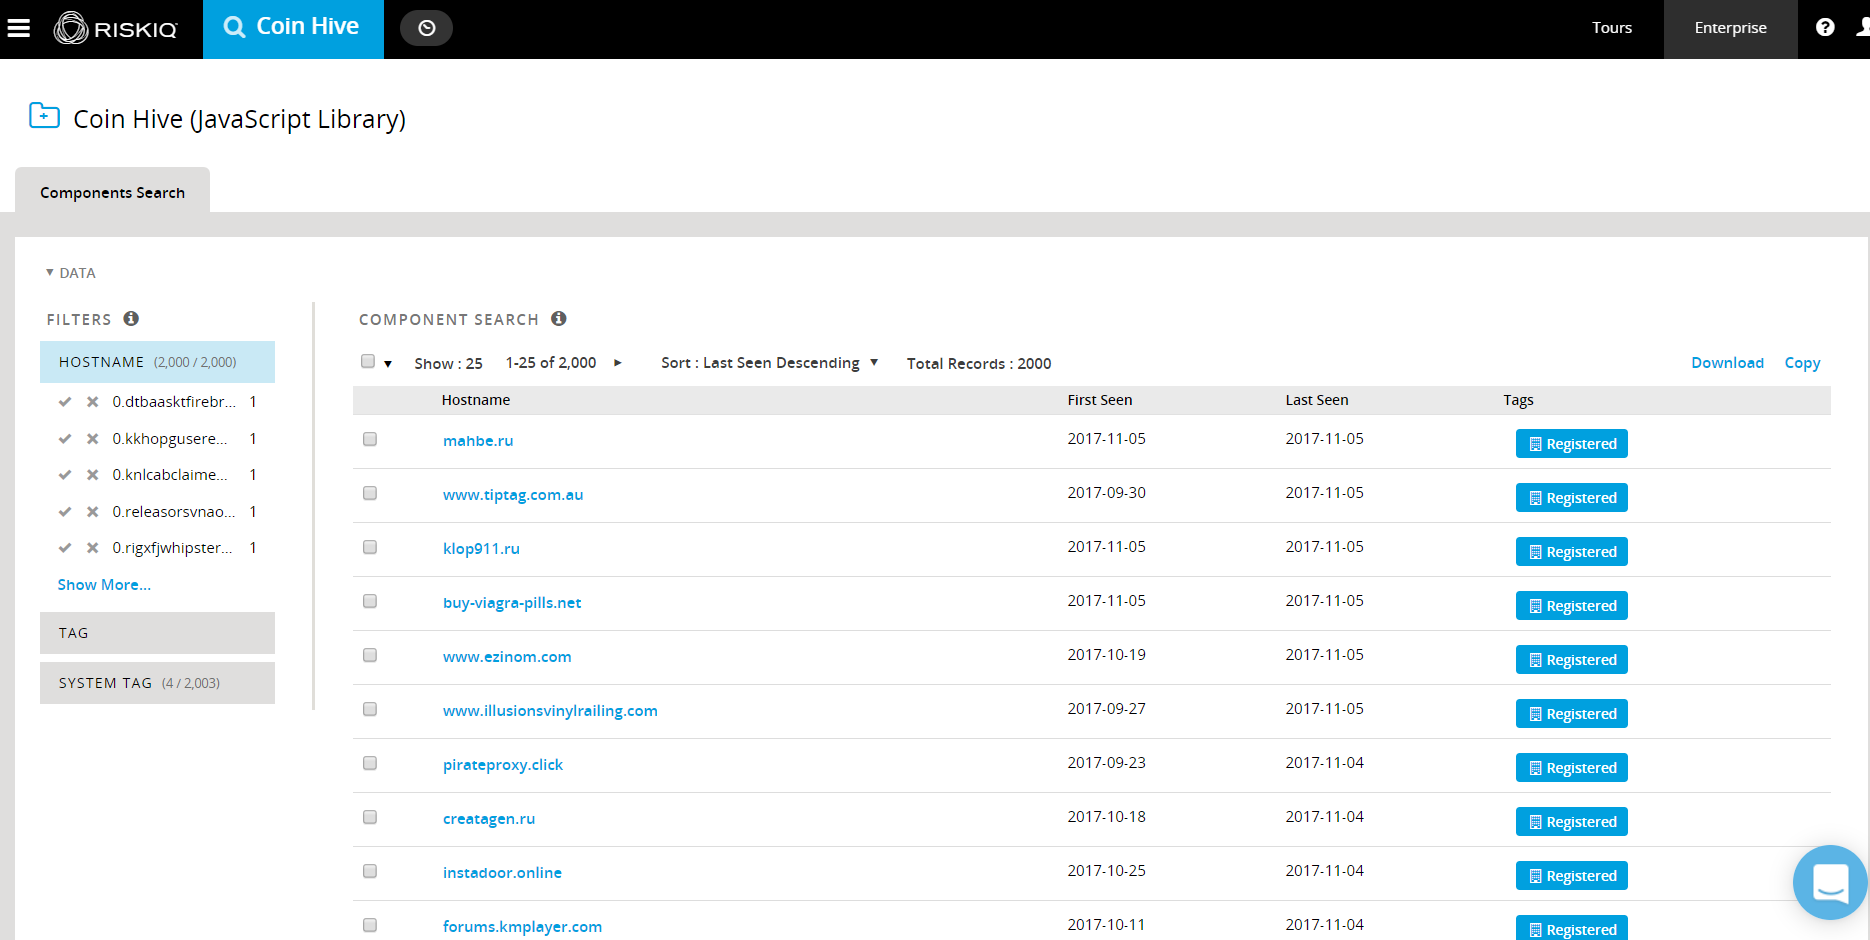Exclude 0.releasorsvnao using its X icon
This screenshot has height=940, width=1870.
(92, 512)
